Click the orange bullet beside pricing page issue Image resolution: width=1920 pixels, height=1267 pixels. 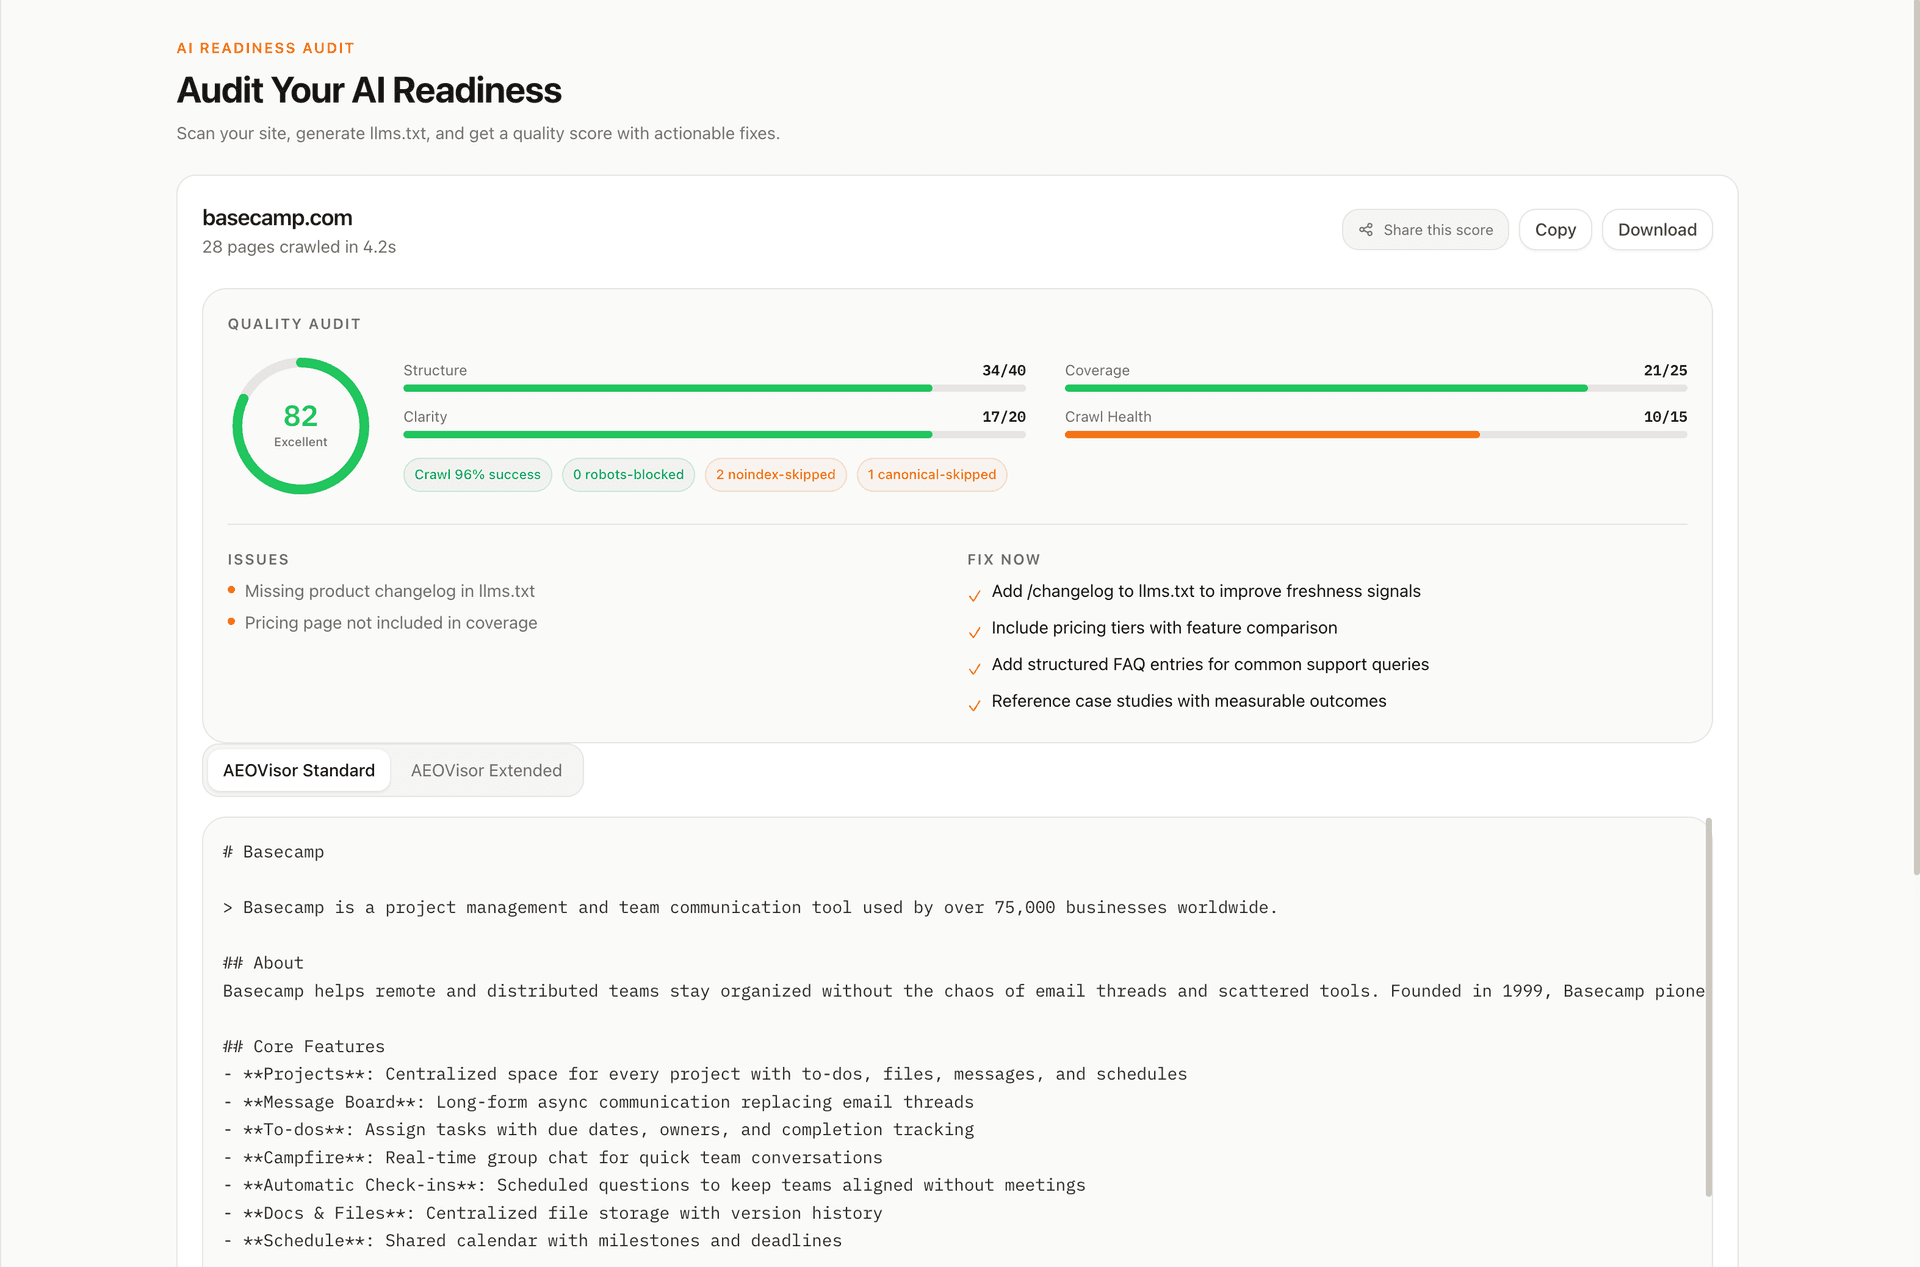230,621
